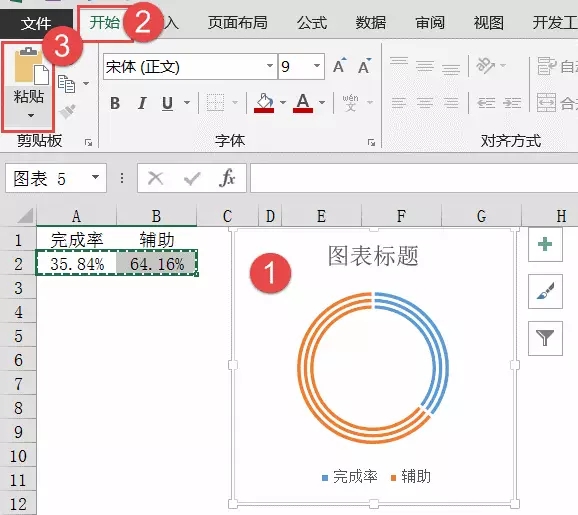Switch to the 开始 Home tab

click(x=105, y=22)
